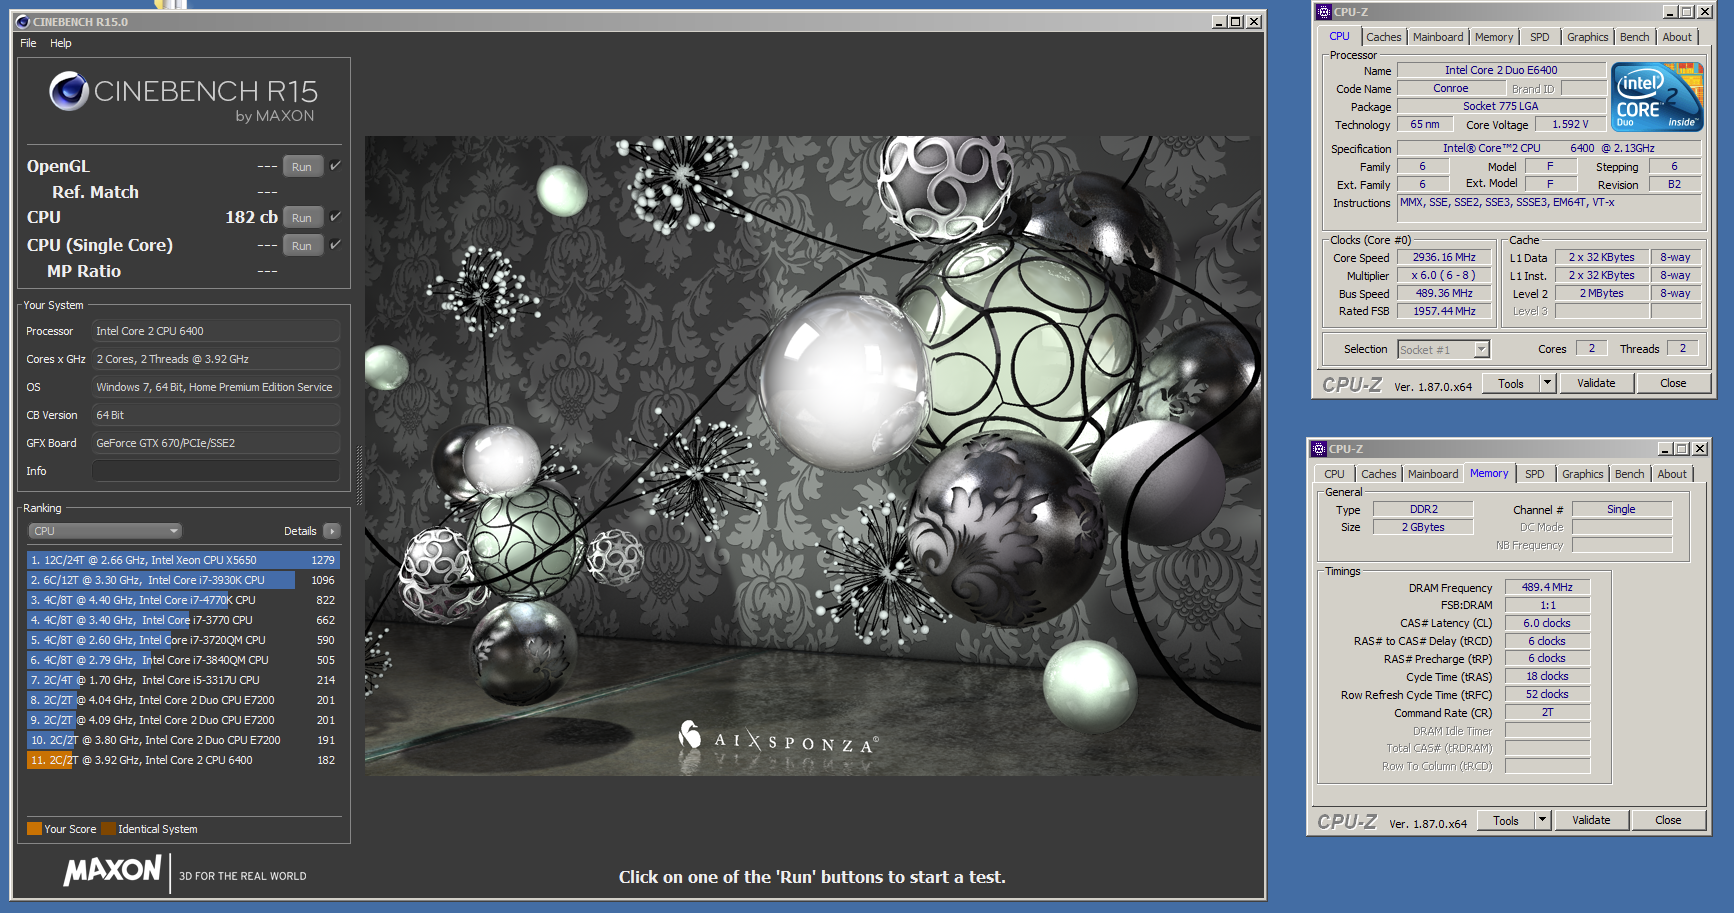Click Validate in upper CPU-Z window
This screenshot has width=1734, height=913.
click(x=1596, y=383)
